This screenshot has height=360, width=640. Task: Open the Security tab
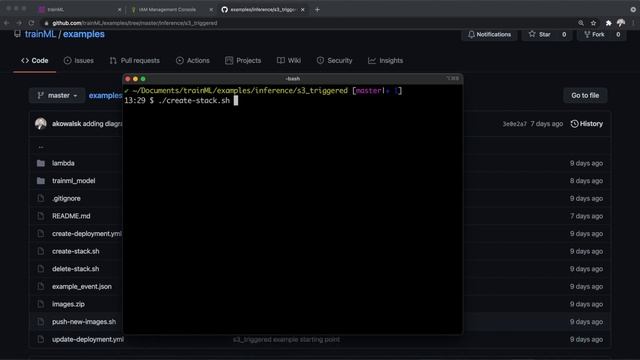334,60
